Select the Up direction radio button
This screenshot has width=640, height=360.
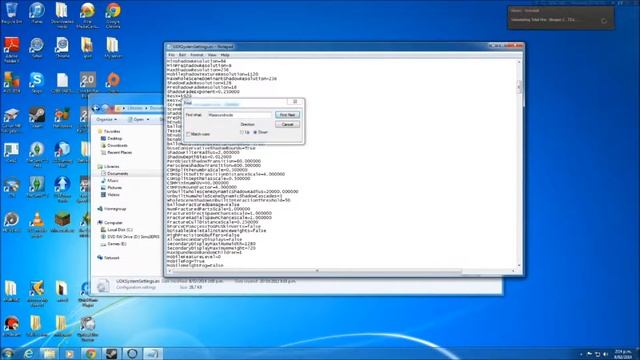242,132
